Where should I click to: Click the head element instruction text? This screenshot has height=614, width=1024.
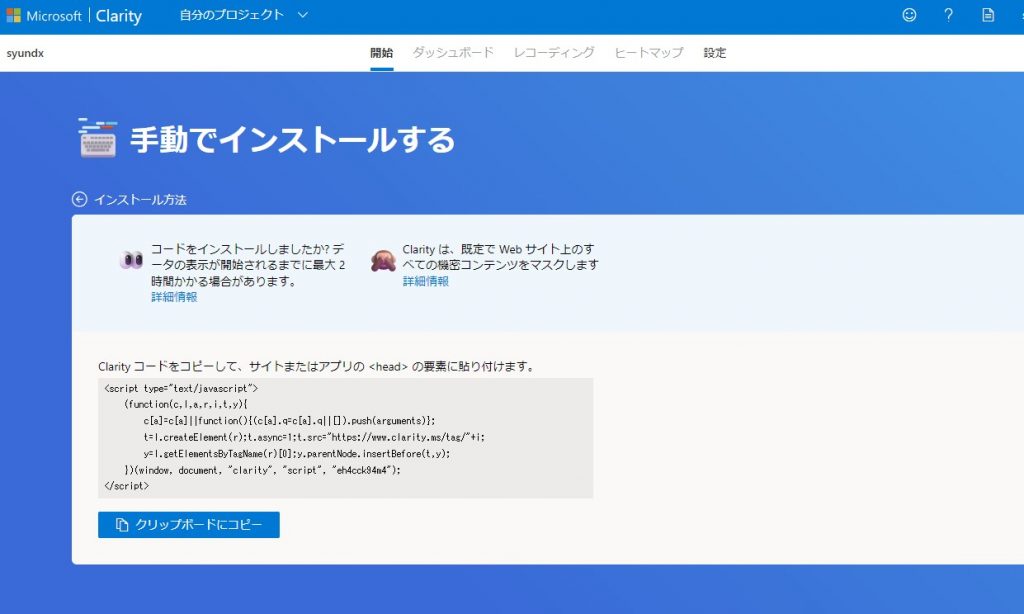pyautogui.click(x=316, y=366)
